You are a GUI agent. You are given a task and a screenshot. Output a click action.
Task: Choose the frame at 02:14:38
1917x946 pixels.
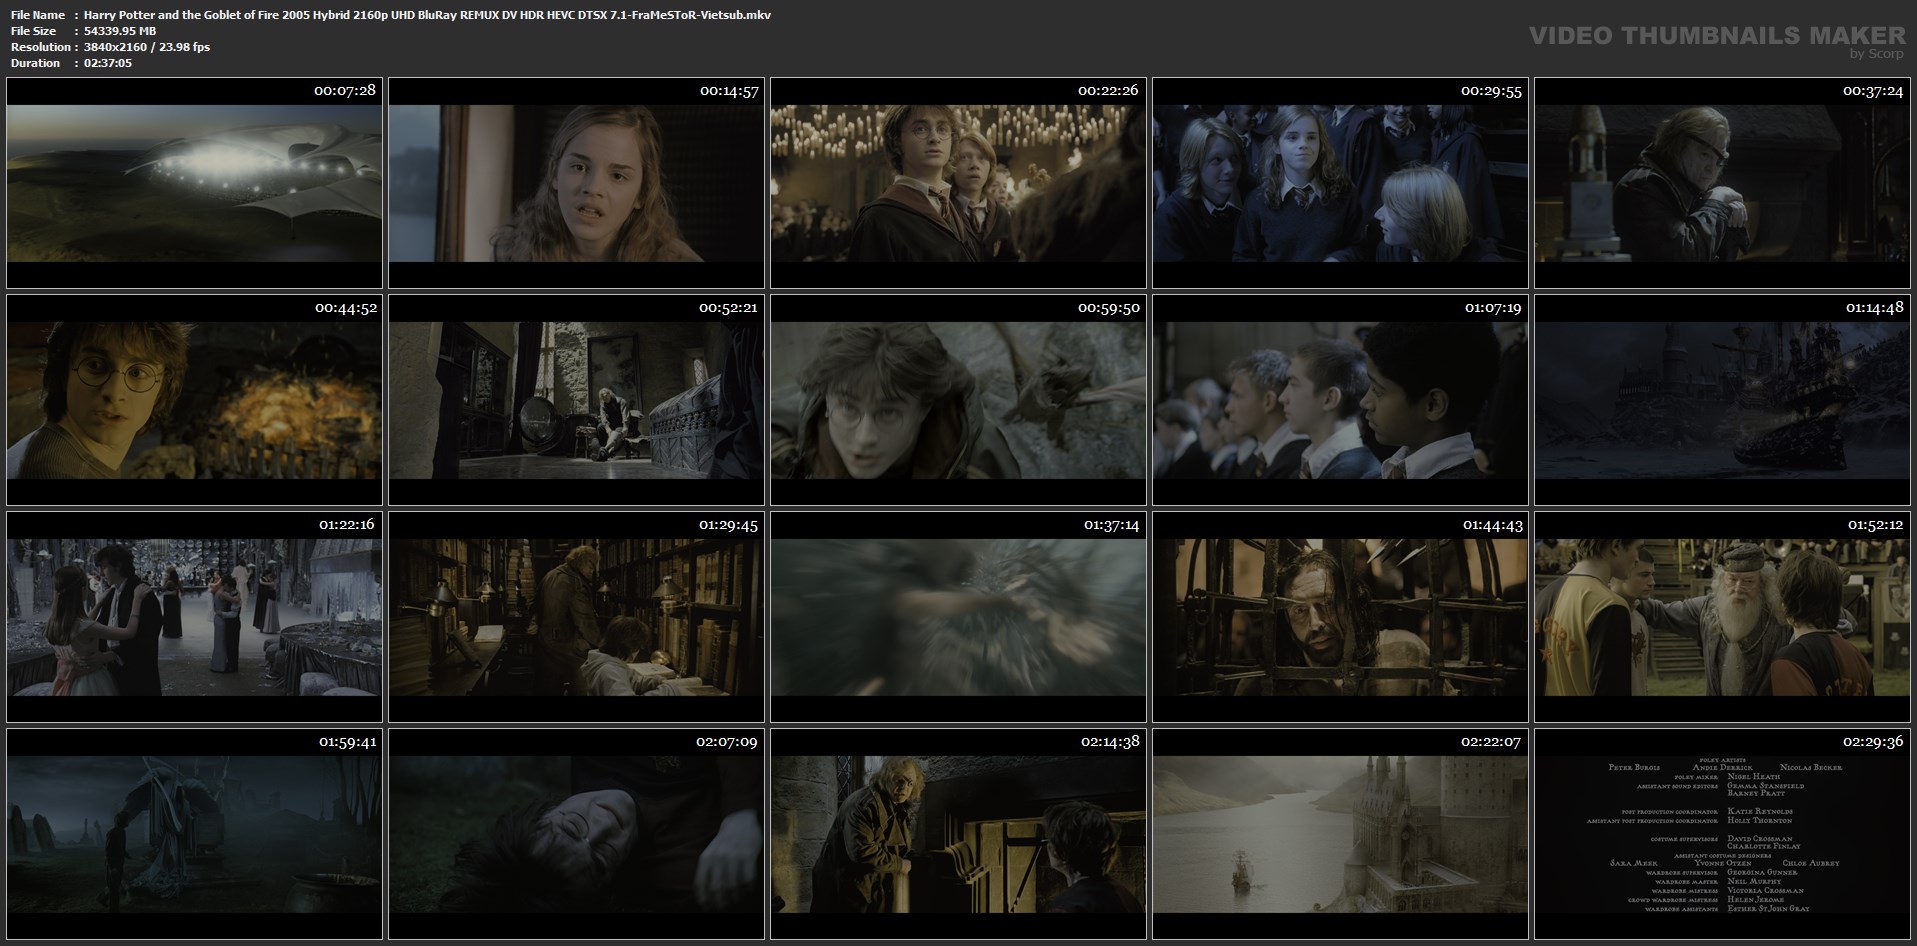click(x=958, y=834)
